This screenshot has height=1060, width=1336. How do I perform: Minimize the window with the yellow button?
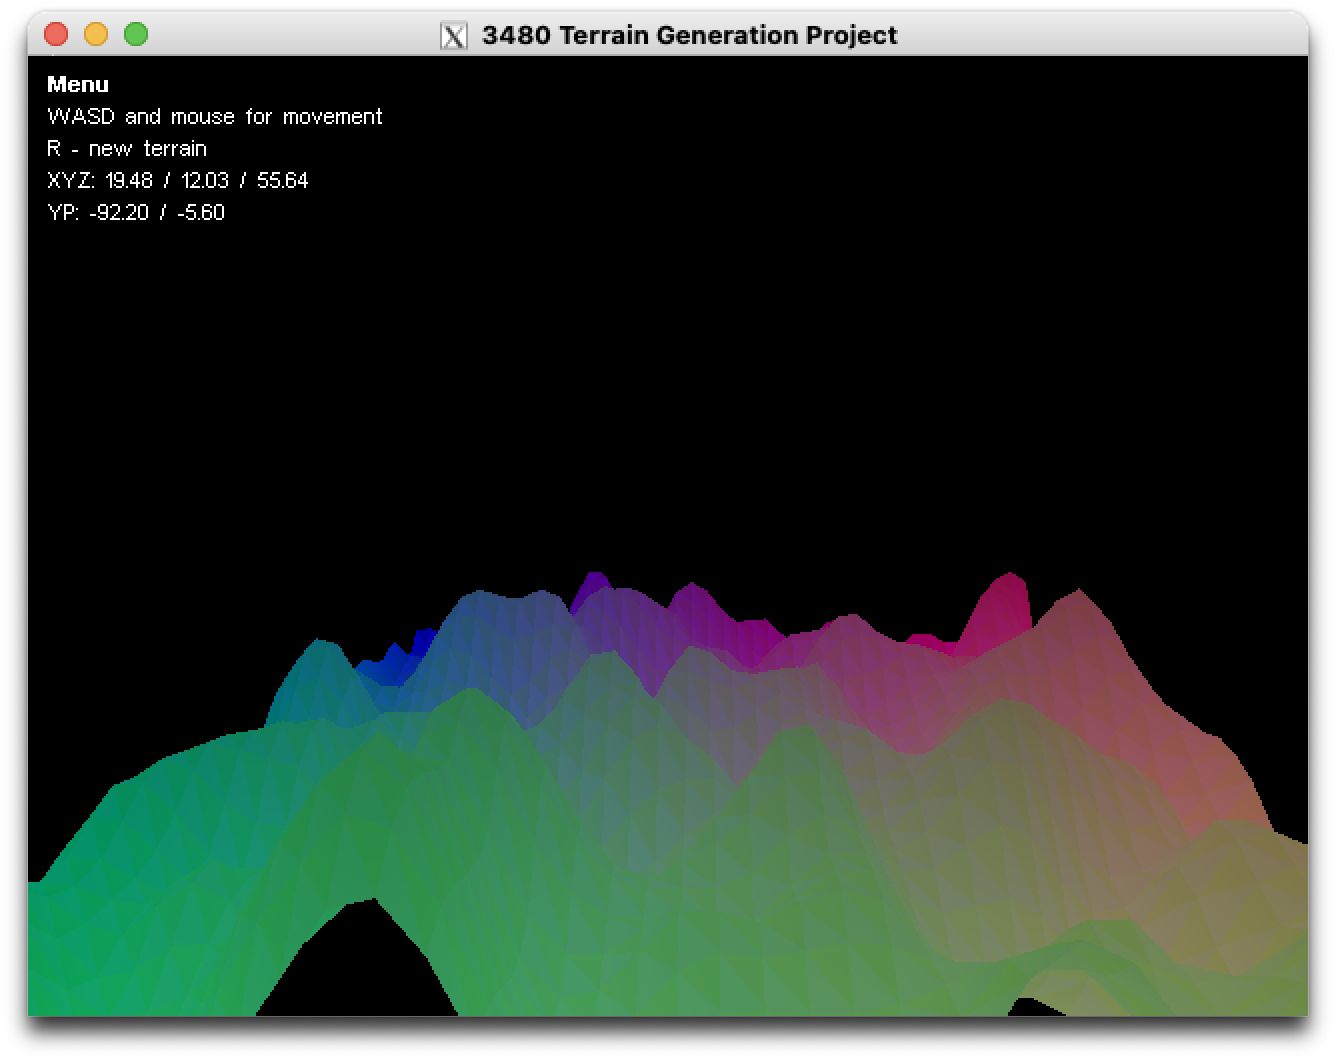click(96, 35)
